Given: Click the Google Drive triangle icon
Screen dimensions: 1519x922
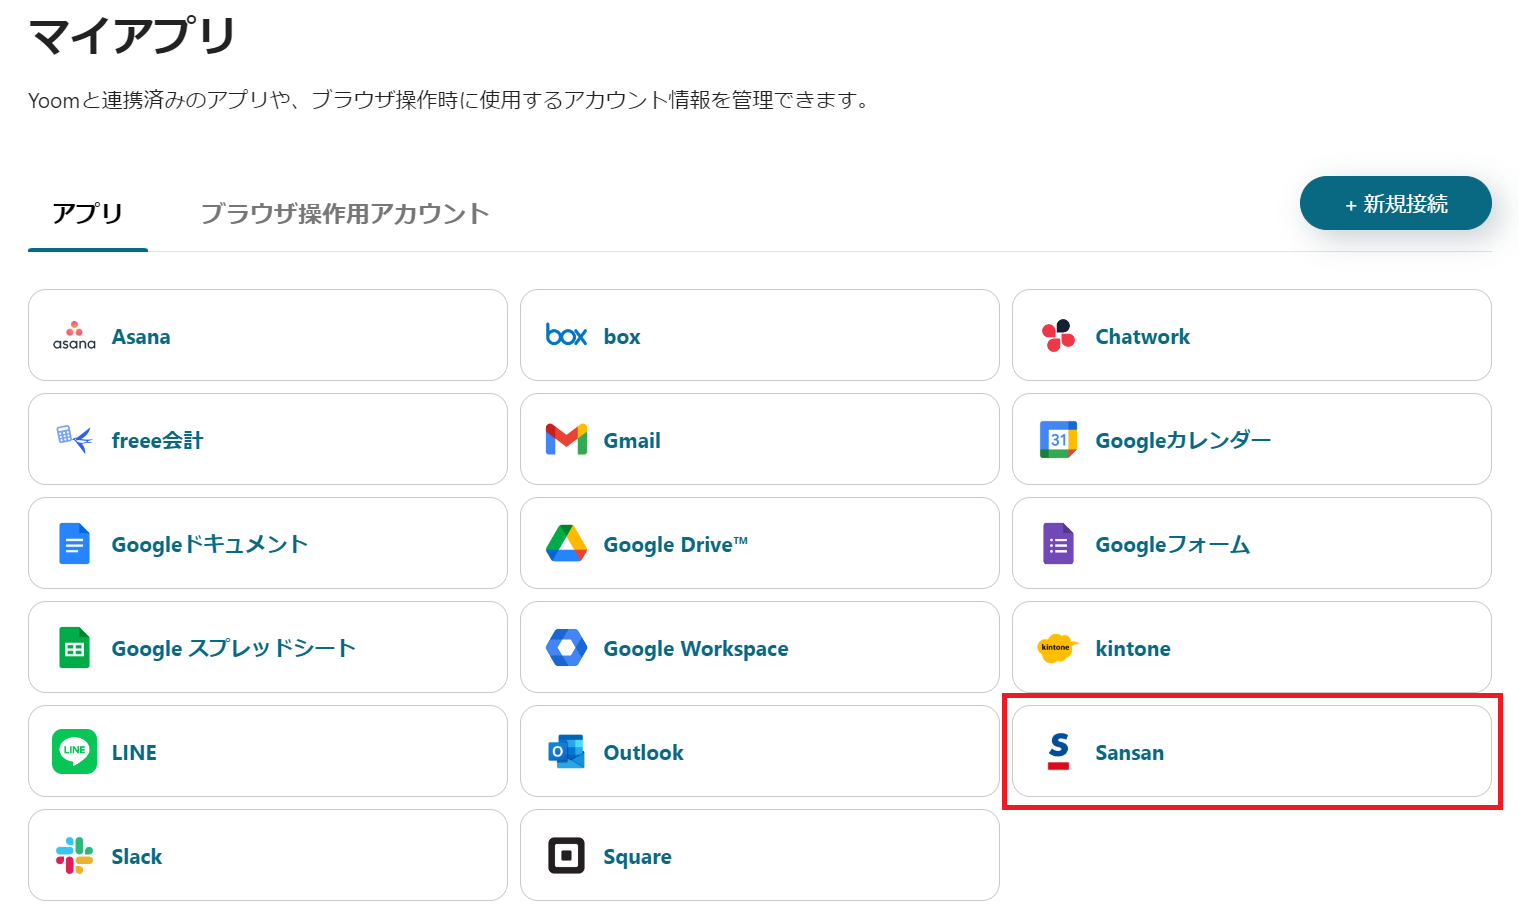Looking at the screenshot, I should [566, 544].
